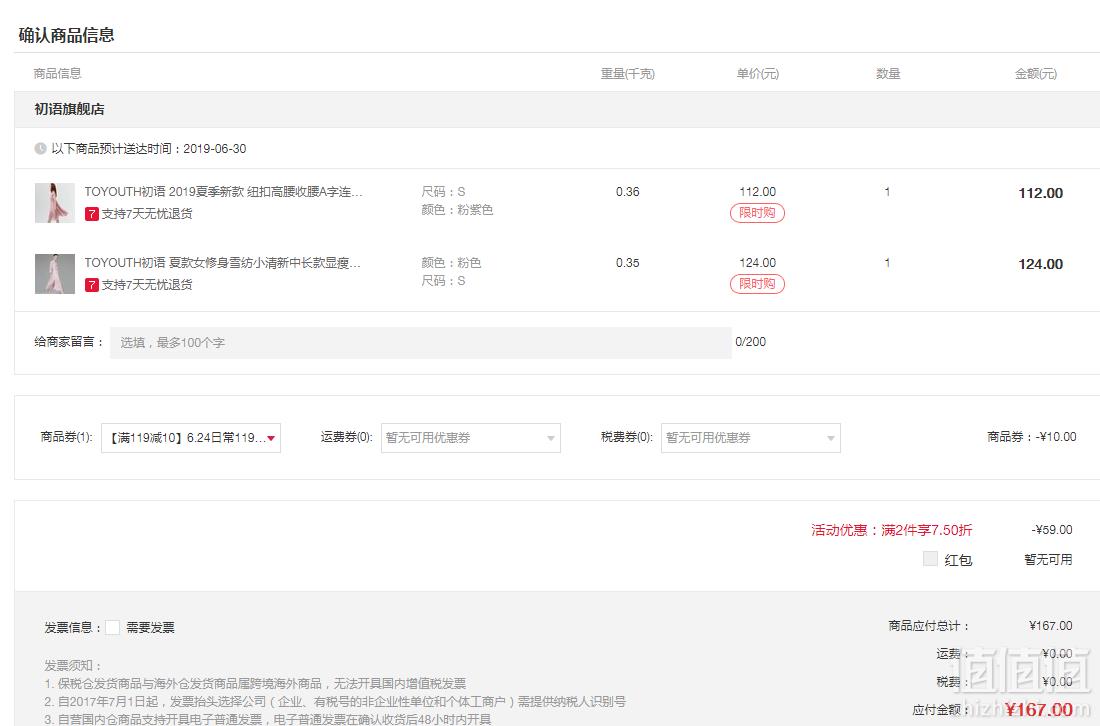Click the weight value 0.35
The height and width of the screenshot is (726, 1100).
click(627, 262)
